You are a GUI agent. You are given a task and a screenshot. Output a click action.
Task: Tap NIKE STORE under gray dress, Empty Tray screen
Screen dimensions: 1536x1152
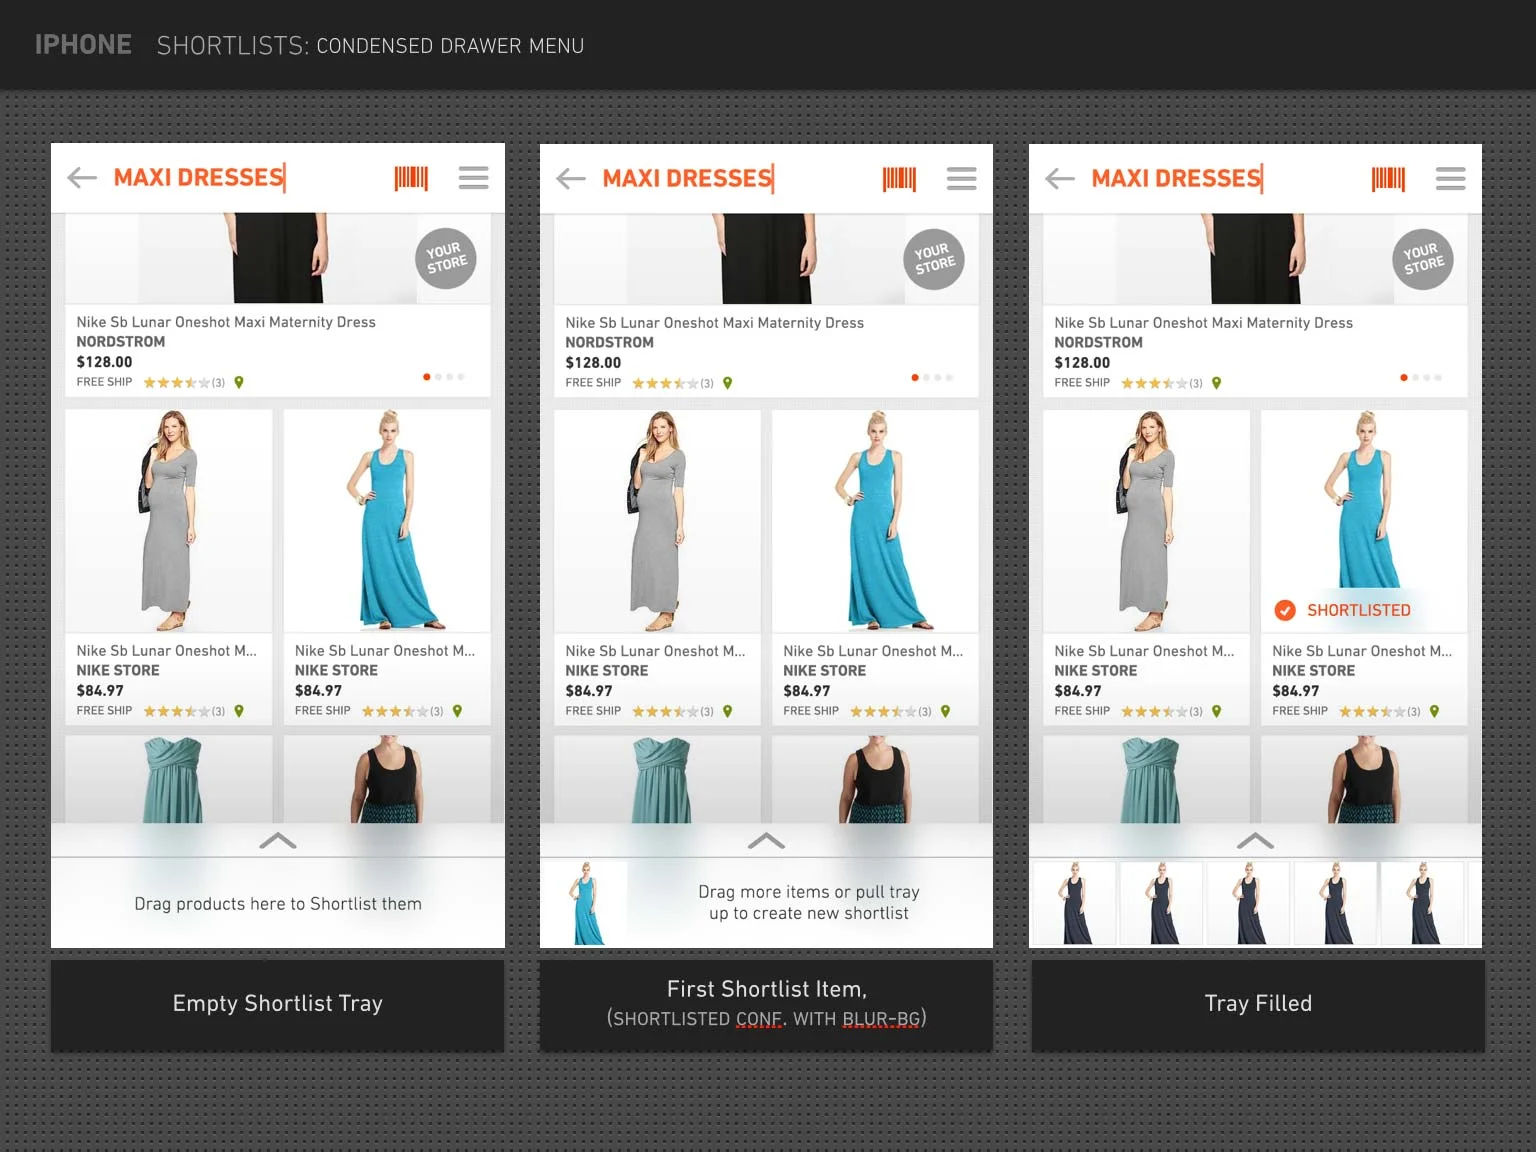118,670
